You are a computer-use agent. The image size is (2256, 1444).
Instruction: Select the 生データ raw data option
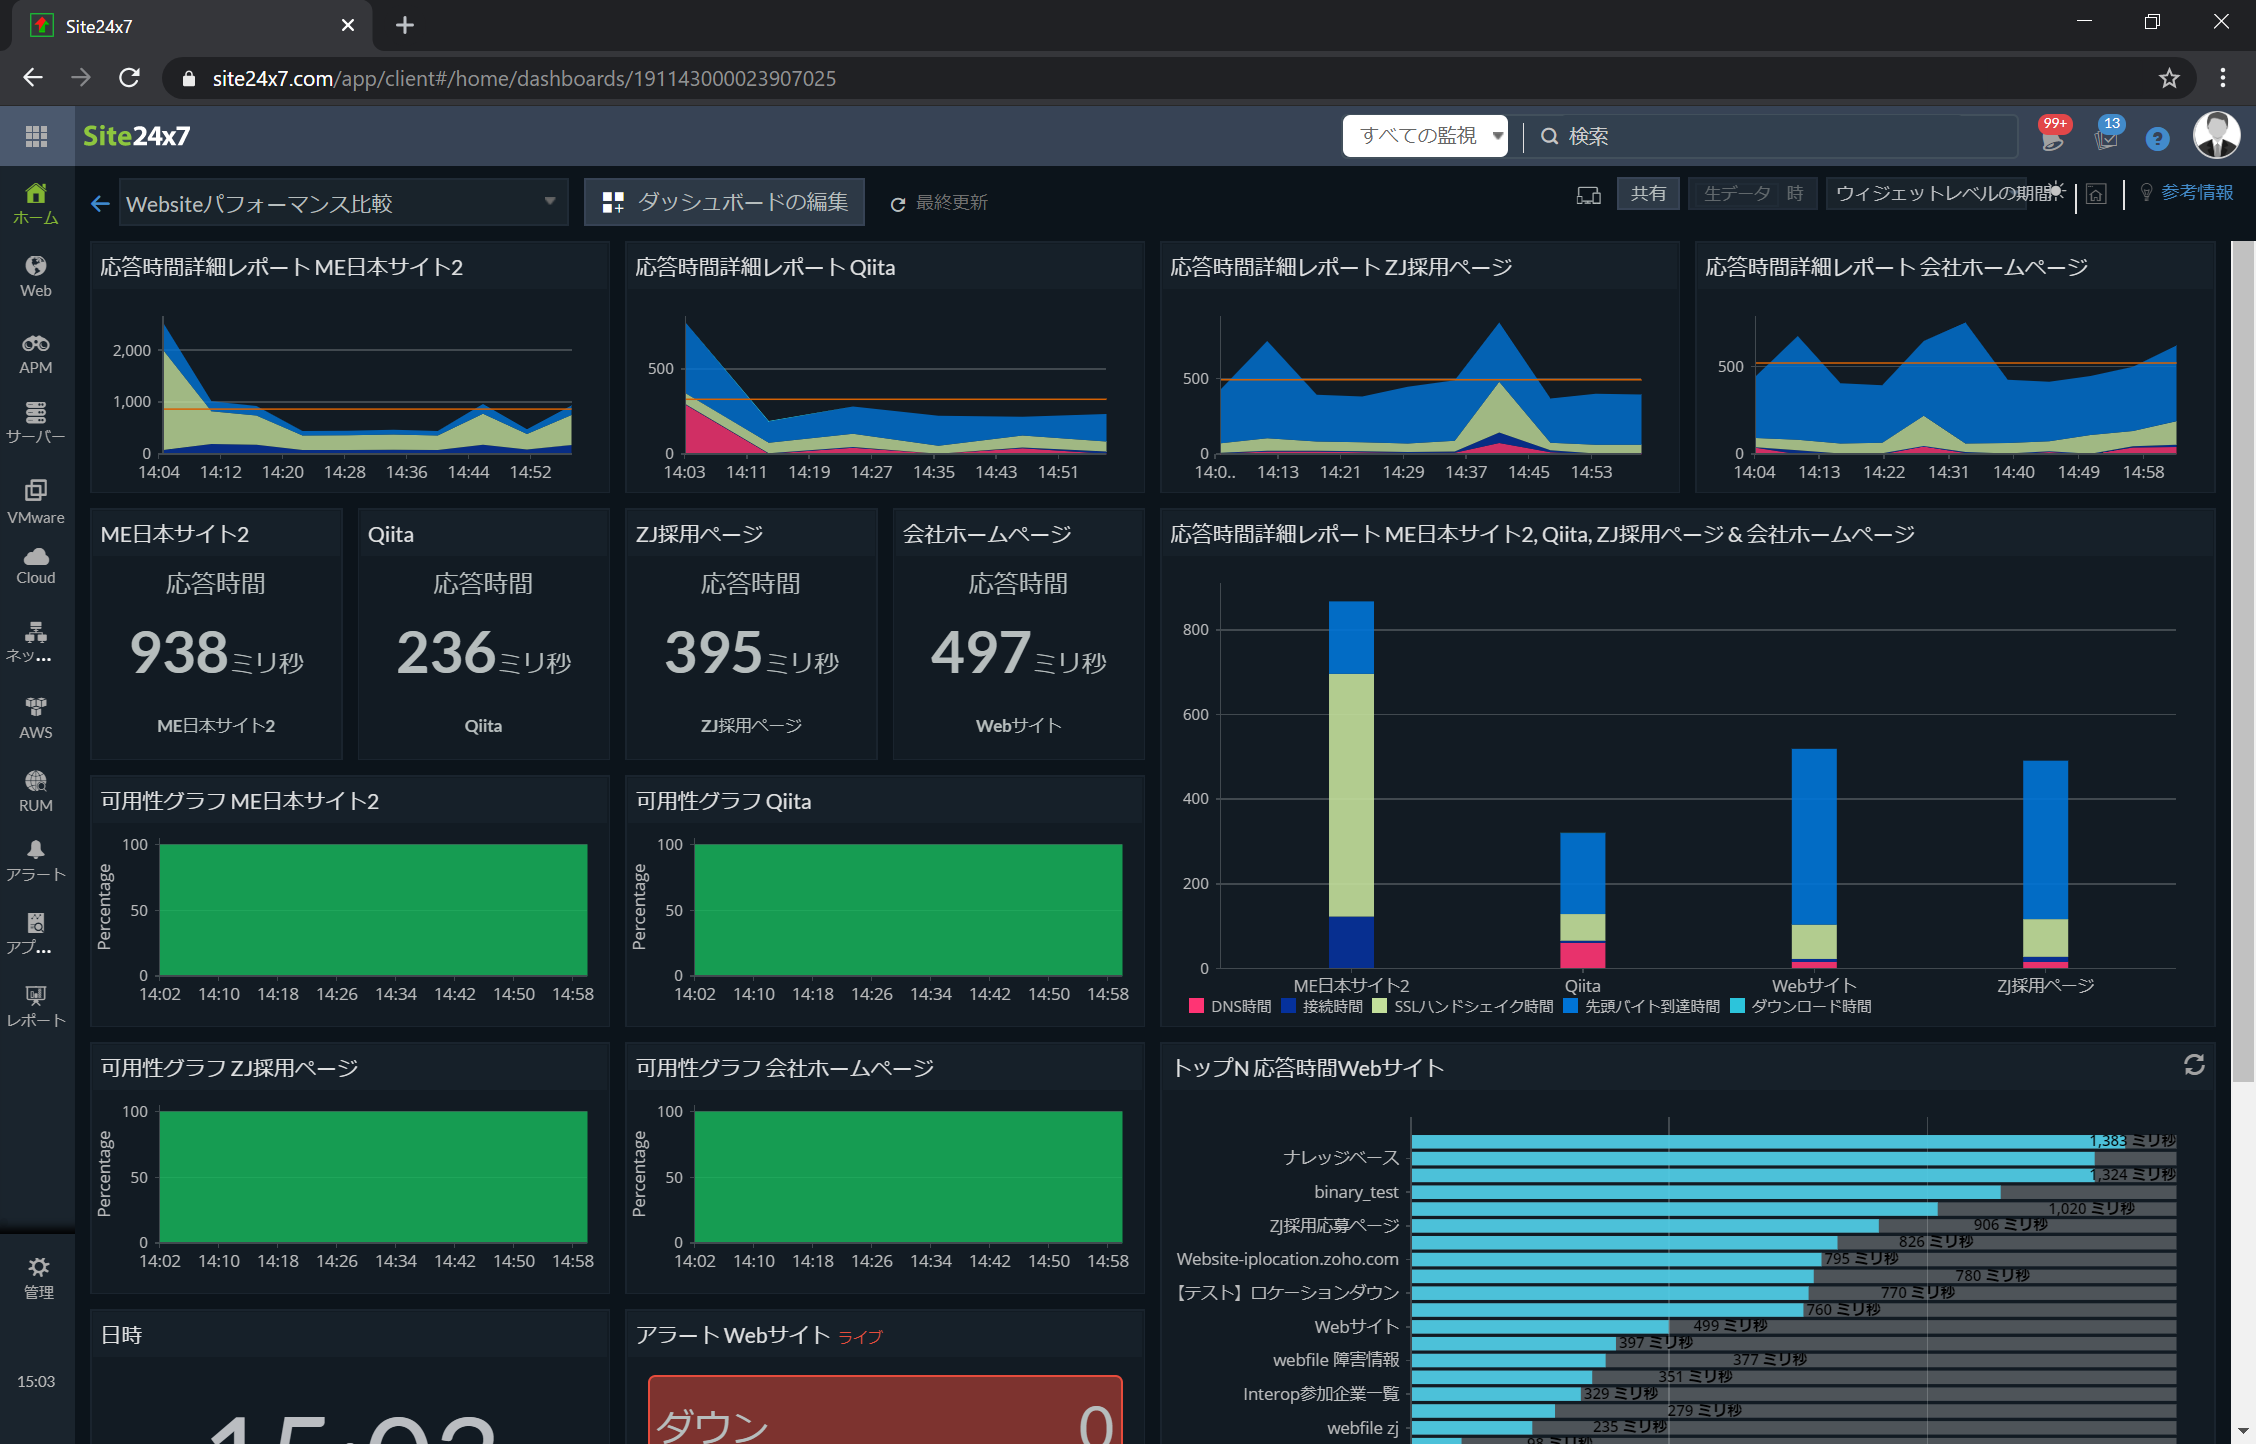tap(1736, 193)
